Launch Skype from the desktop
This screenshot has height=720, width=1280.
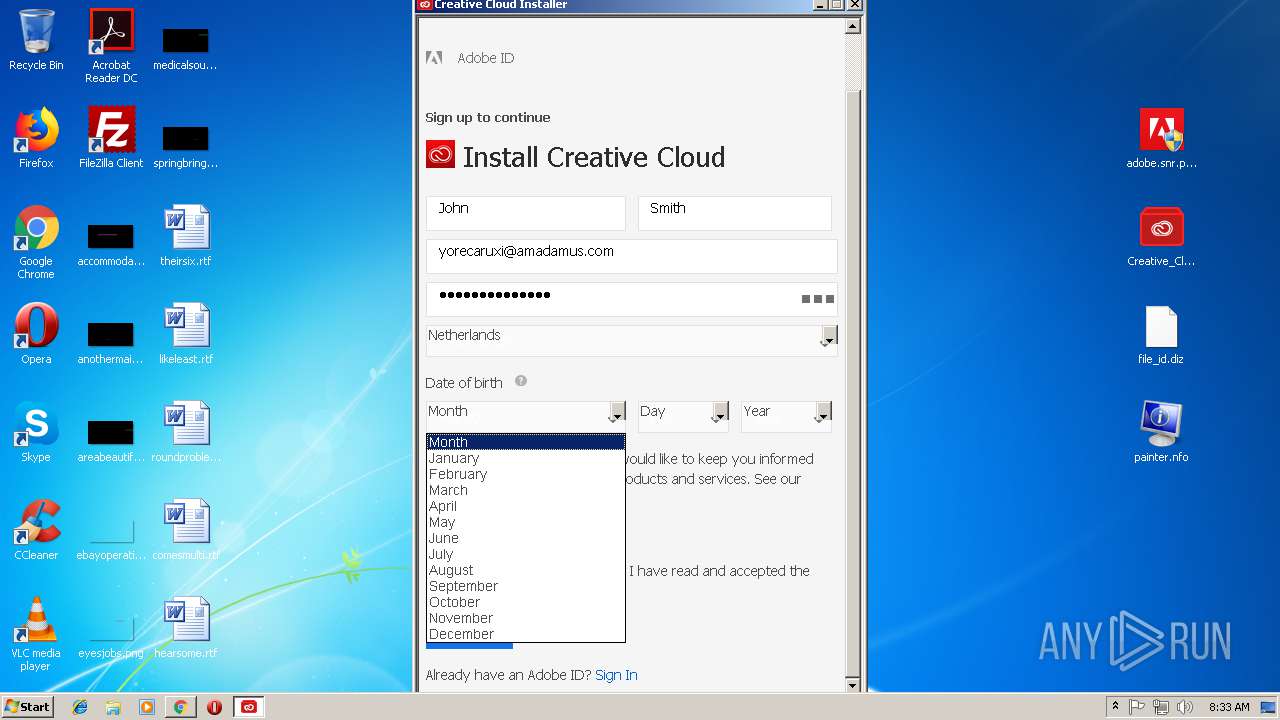pyautogui.click(x=36, y=432)
